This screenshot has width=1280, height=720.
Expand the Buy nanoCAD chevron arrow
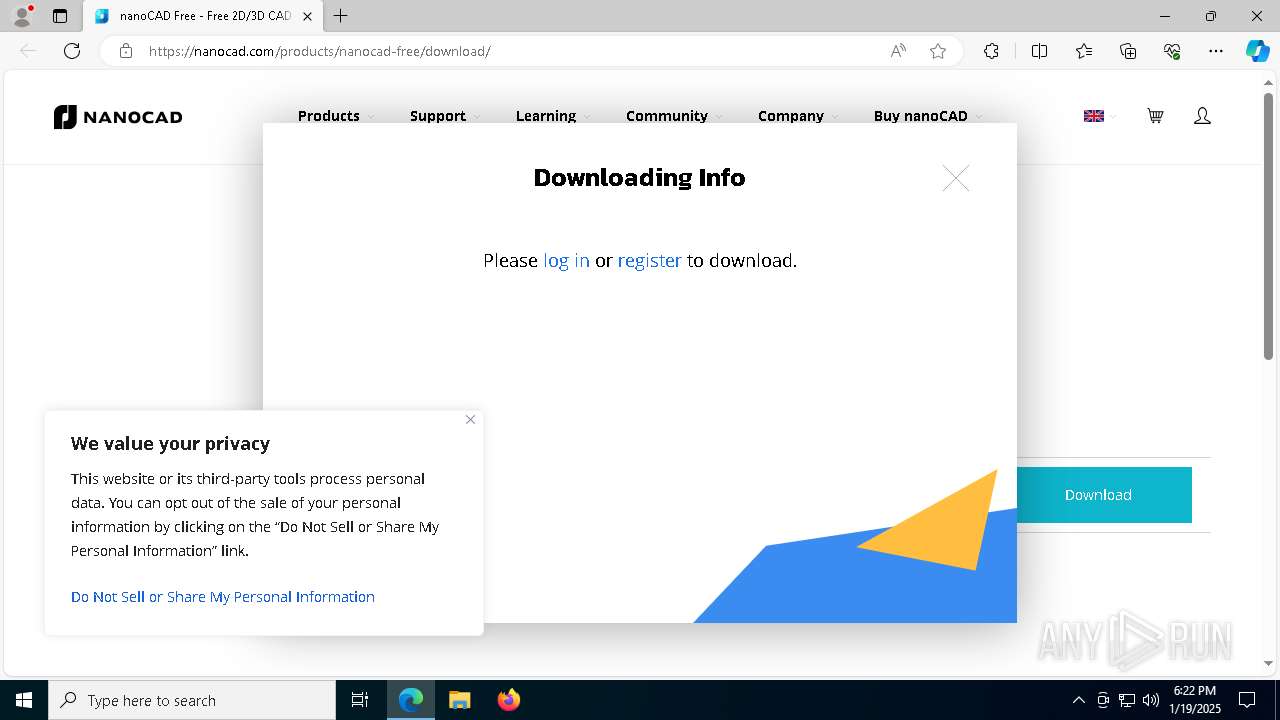(x=979, y=117)
